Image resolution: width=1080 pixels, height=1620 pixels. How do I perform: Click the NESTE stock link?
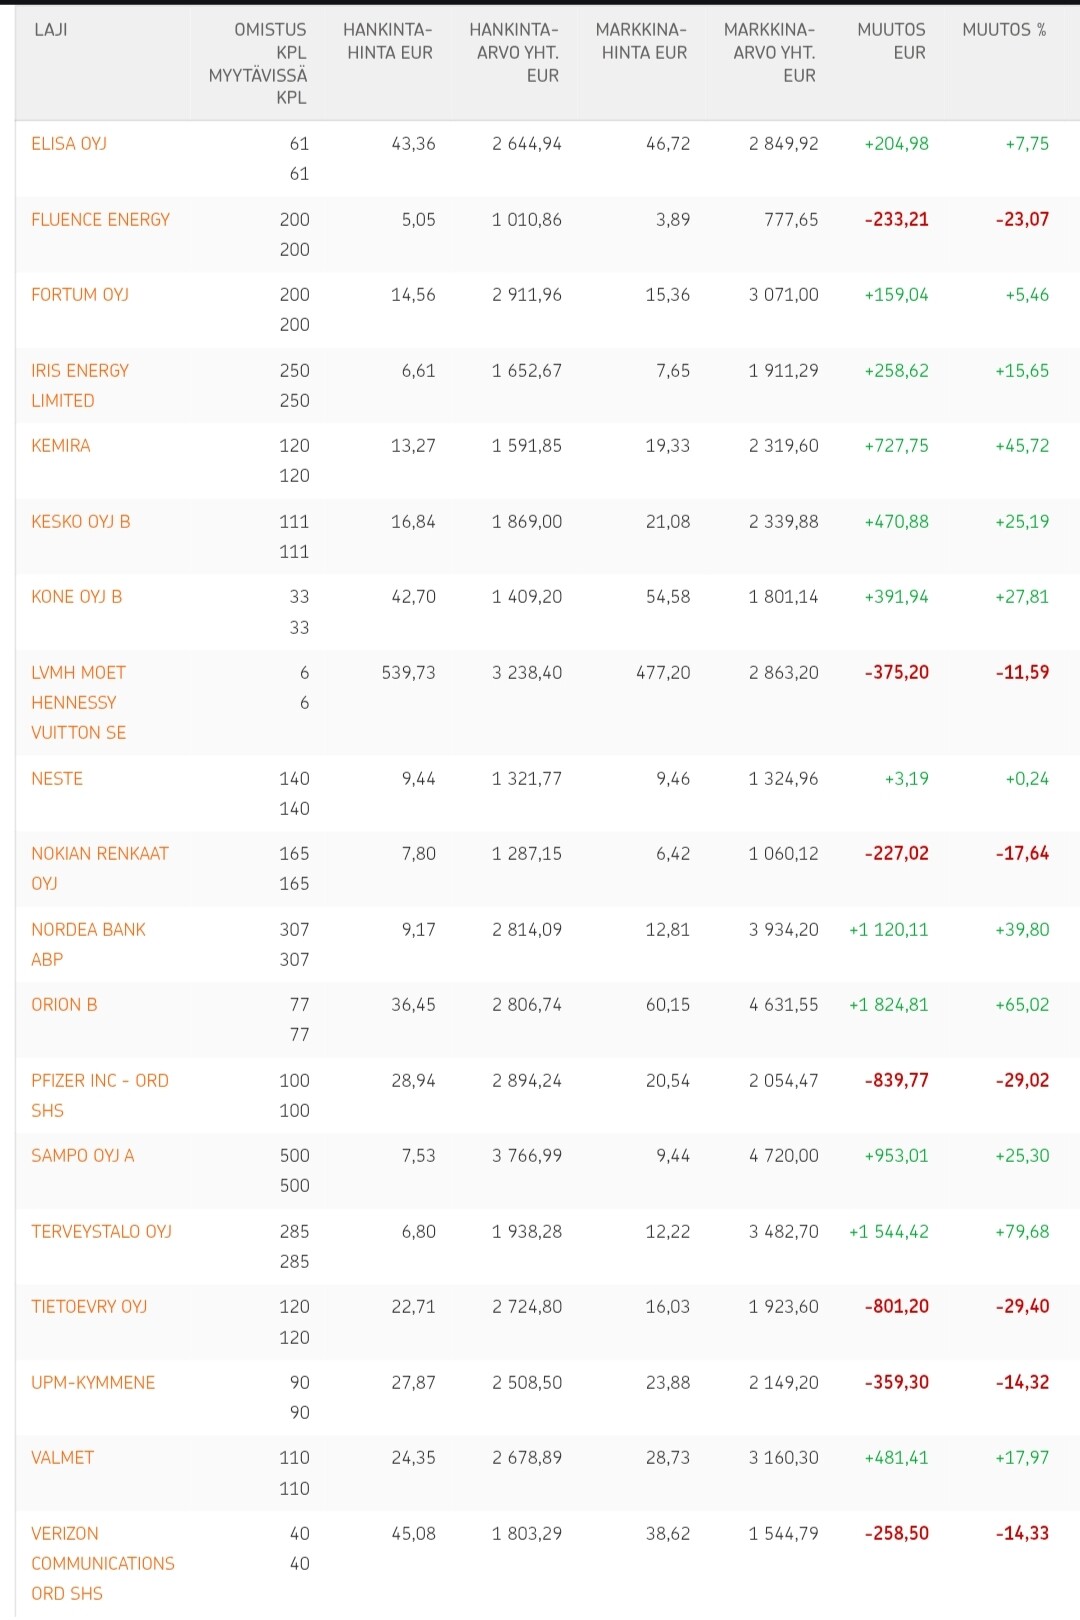coord(57,779)
